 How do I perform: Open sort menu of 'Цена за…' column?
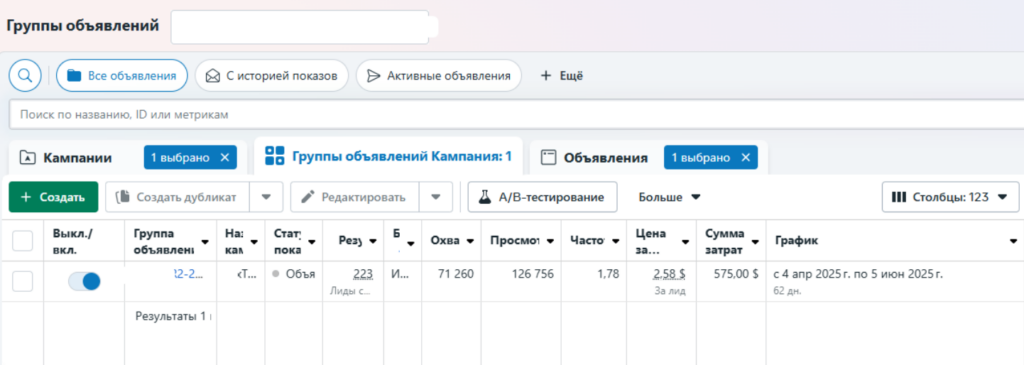[685, 242]
